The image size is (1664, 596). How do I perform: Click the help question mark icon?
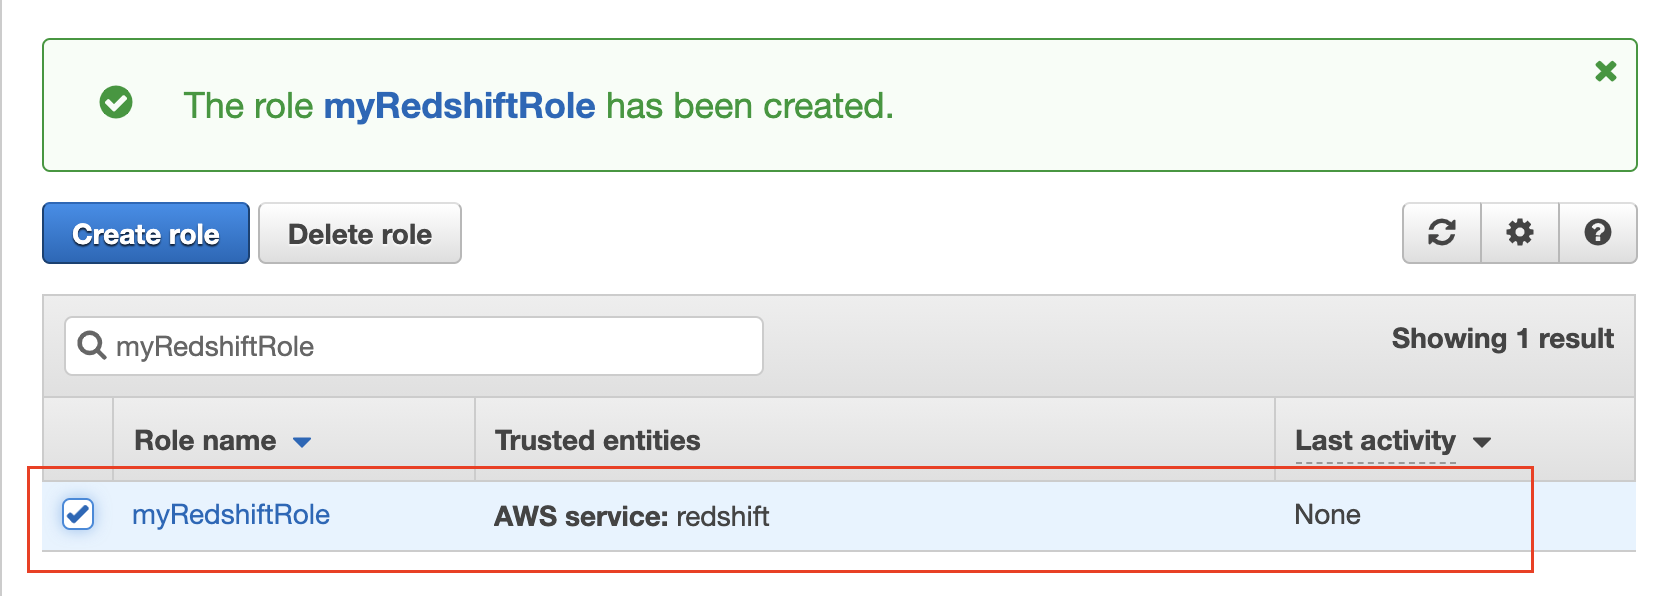[1598, 233]
